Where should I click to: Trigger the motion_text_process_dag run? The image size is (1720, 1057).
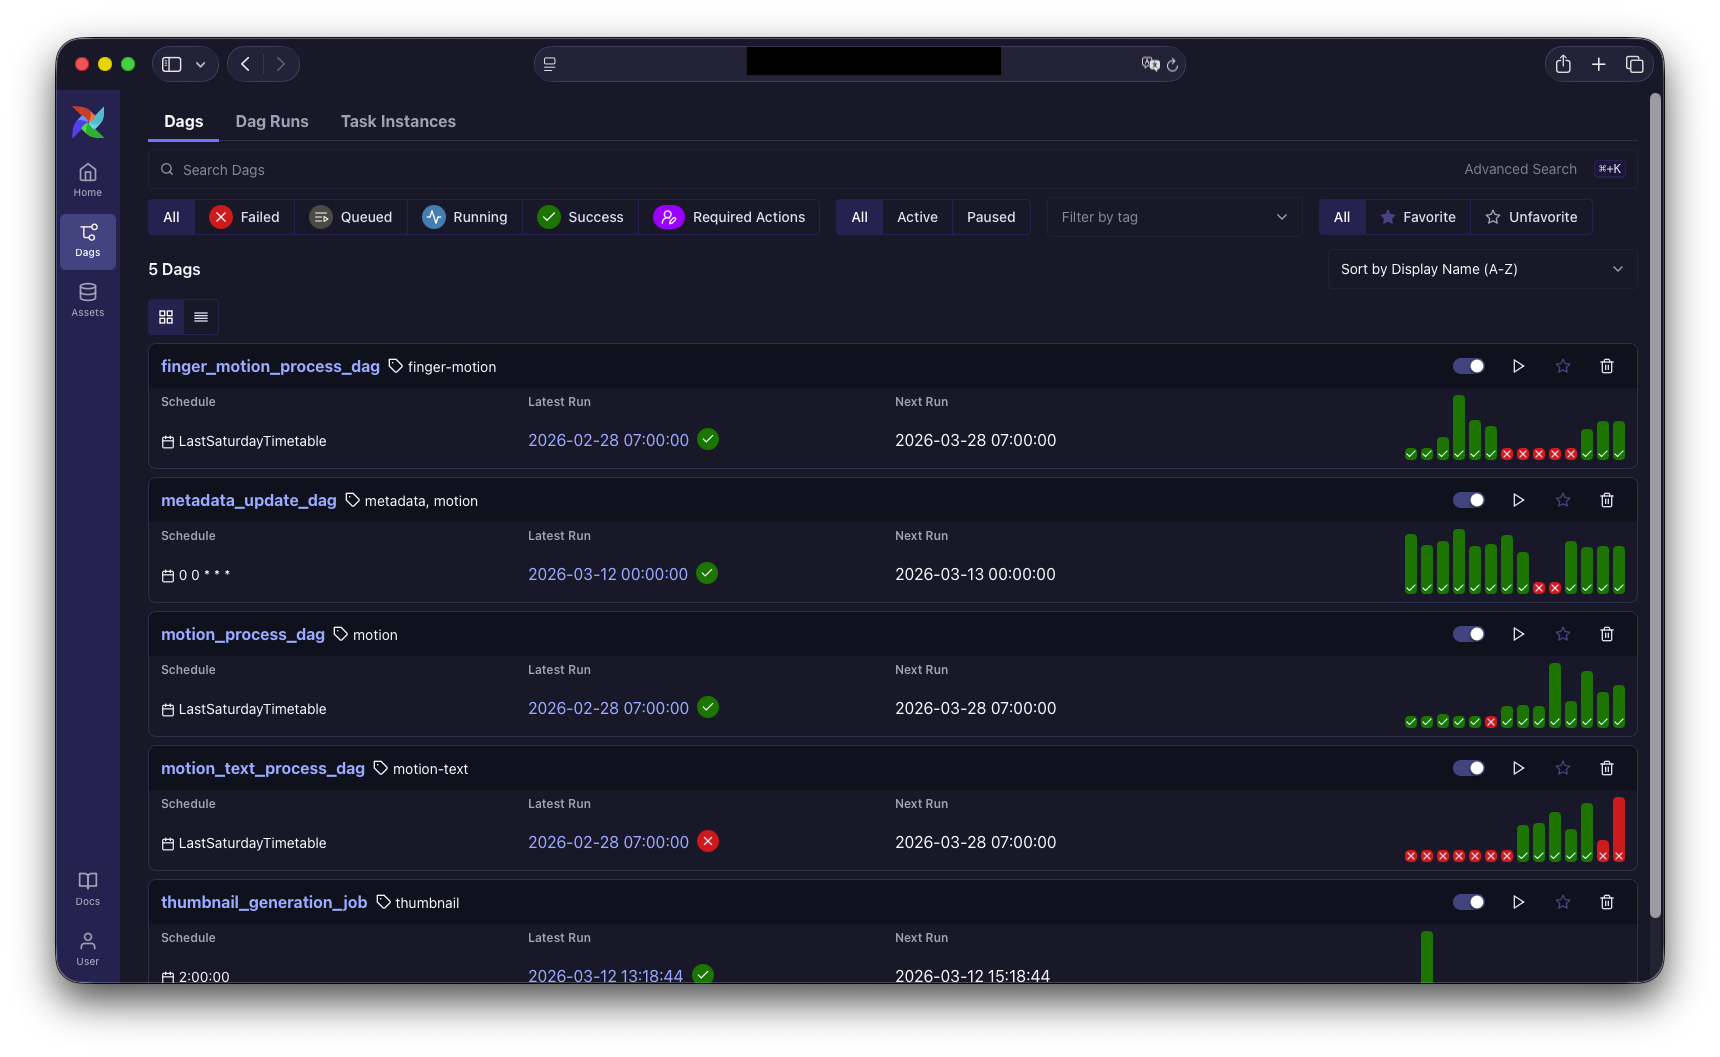[1518, 768]
